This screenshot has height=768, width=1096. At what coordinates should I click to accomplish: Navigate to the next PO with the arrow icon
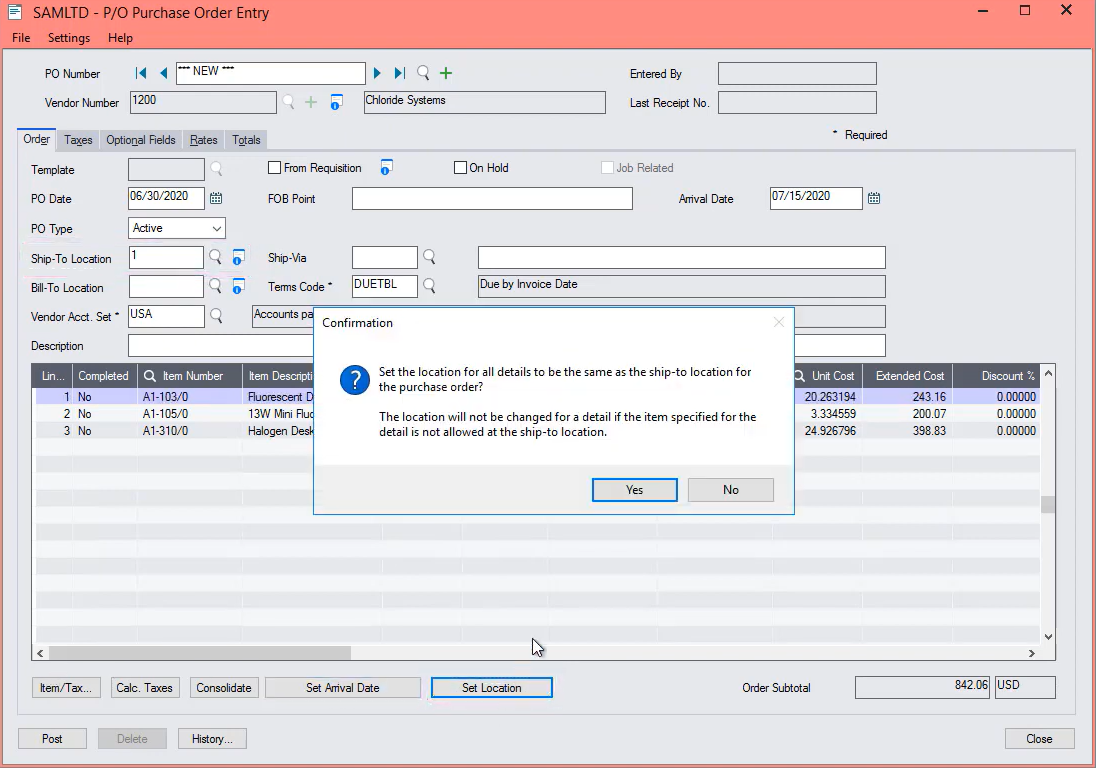pos(378,72)
